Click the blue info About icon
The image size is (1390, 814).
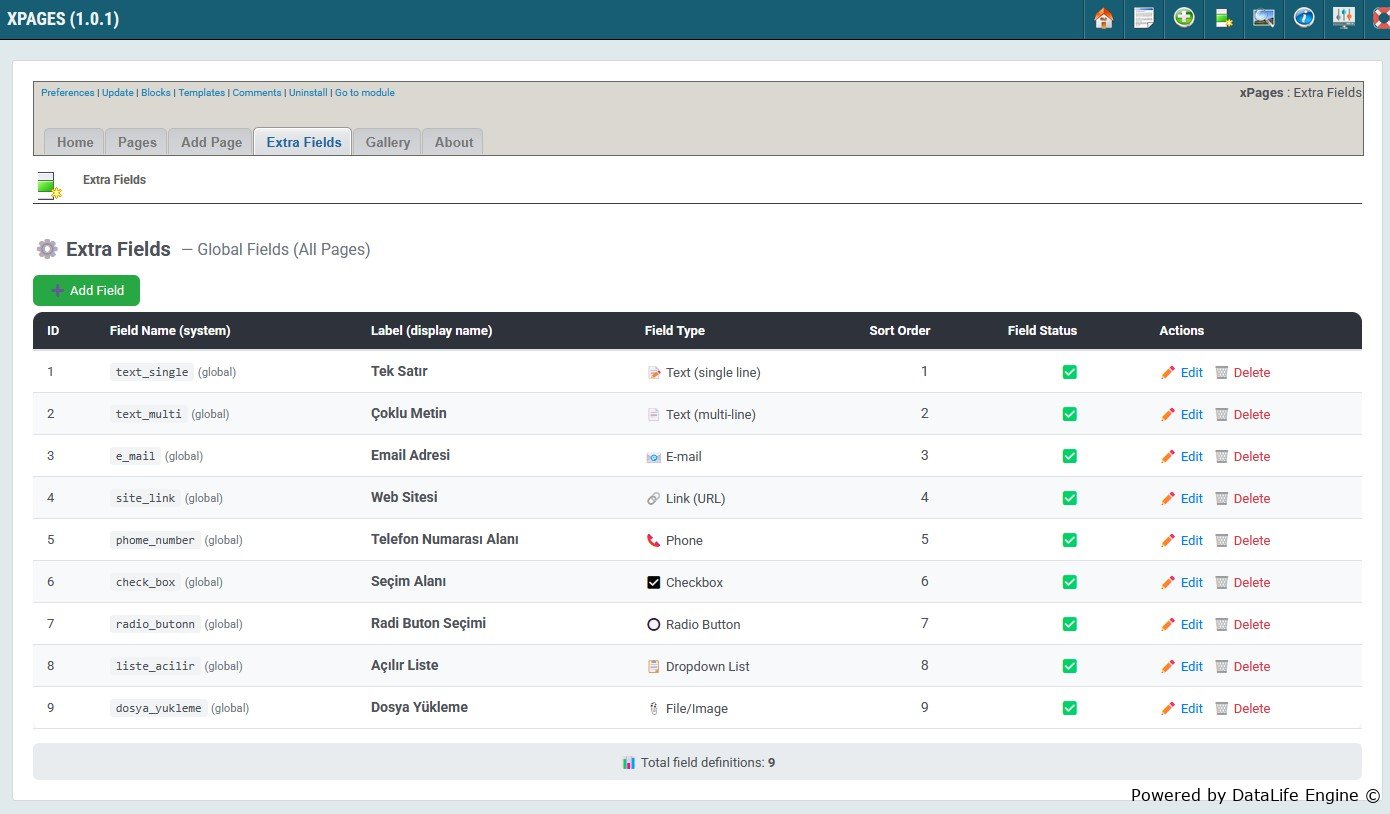tap(1304, 18)
